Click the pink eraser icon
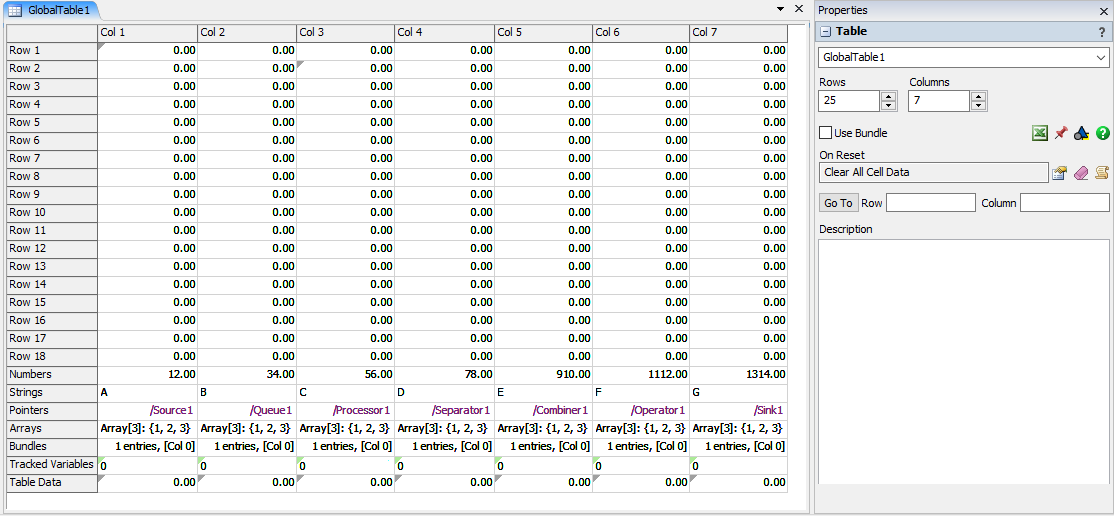Image resolution: width=1114 pixels, height=516 pixels. (1081, 173)
